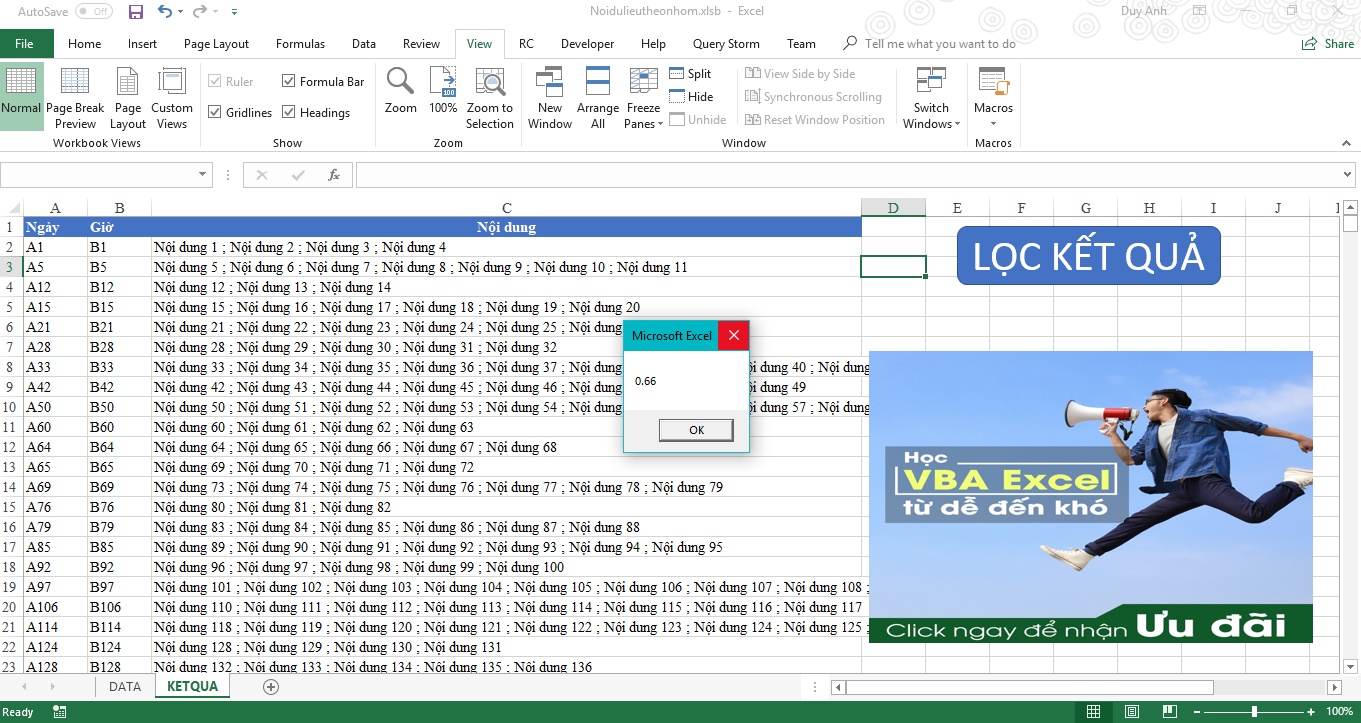This screenshot has height=723, width=1361.
Task: Open the Undo history dropdown arrow
Action: pyautogui.click(x=181, y=12)
